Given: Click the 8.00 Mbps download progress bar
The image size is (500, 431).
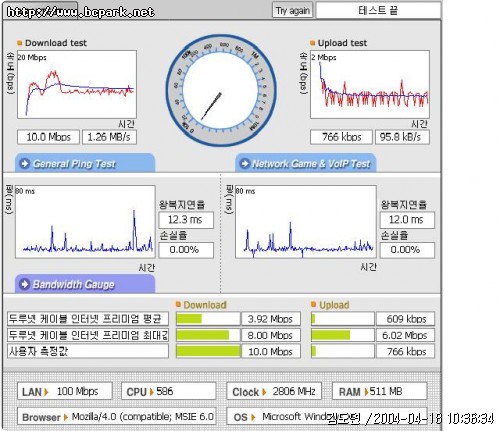Looking at the screenshot, I should [208, 335].
